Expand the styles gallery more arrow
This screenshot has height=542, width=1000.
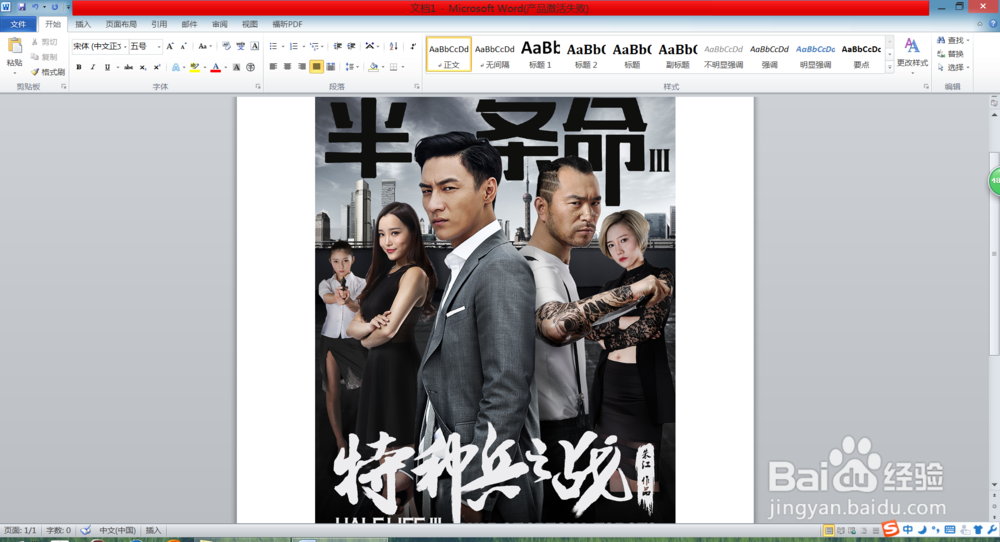tap(890, 66)
